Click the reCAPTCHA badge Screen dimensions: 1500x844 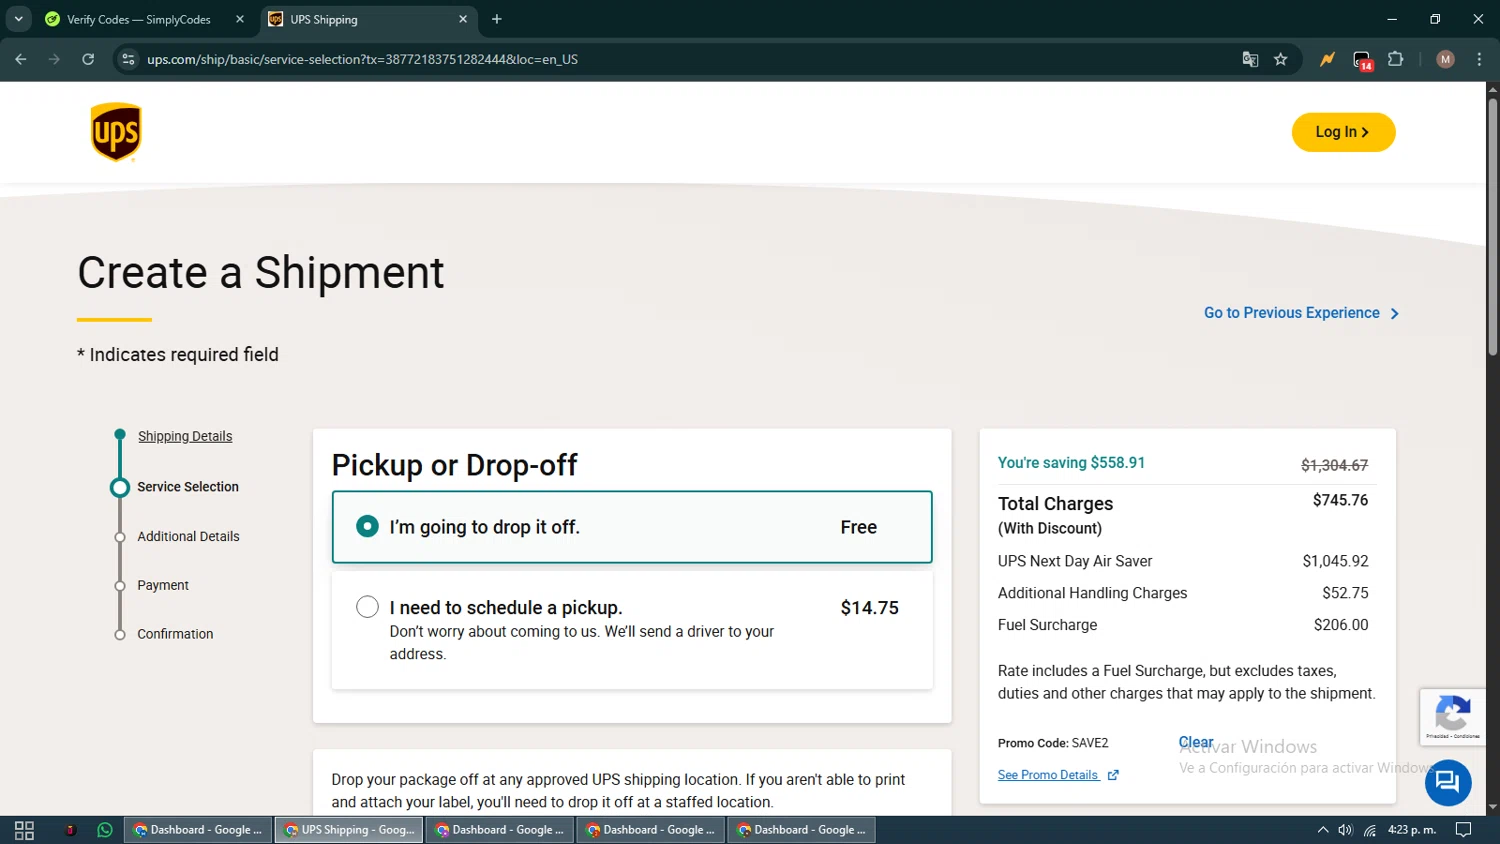[1452, 716]
